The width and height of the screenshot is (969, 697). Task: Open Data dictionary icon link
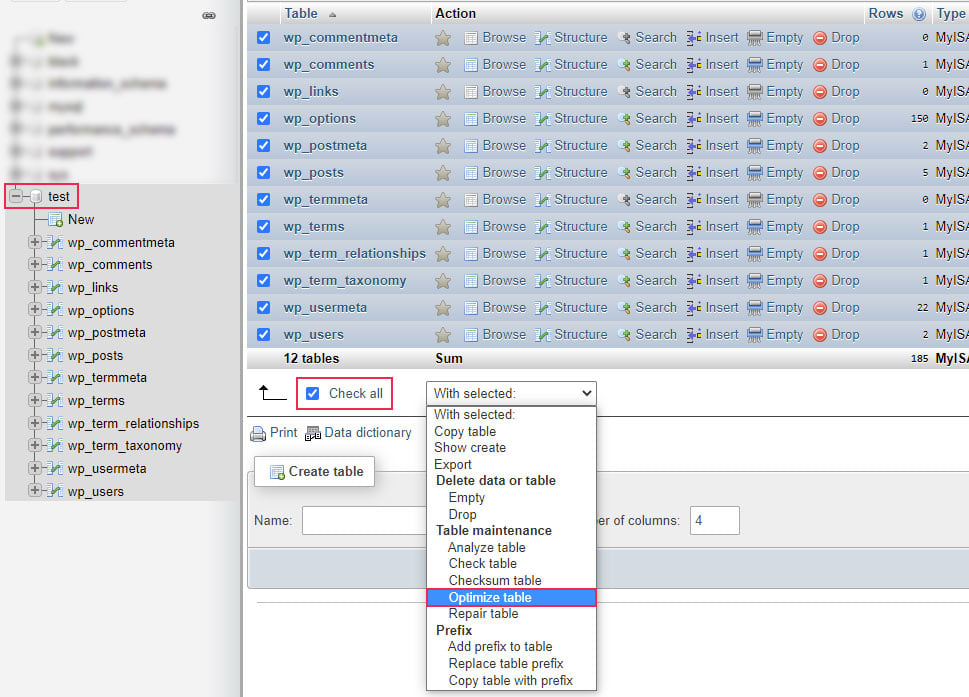click(313, 434)
